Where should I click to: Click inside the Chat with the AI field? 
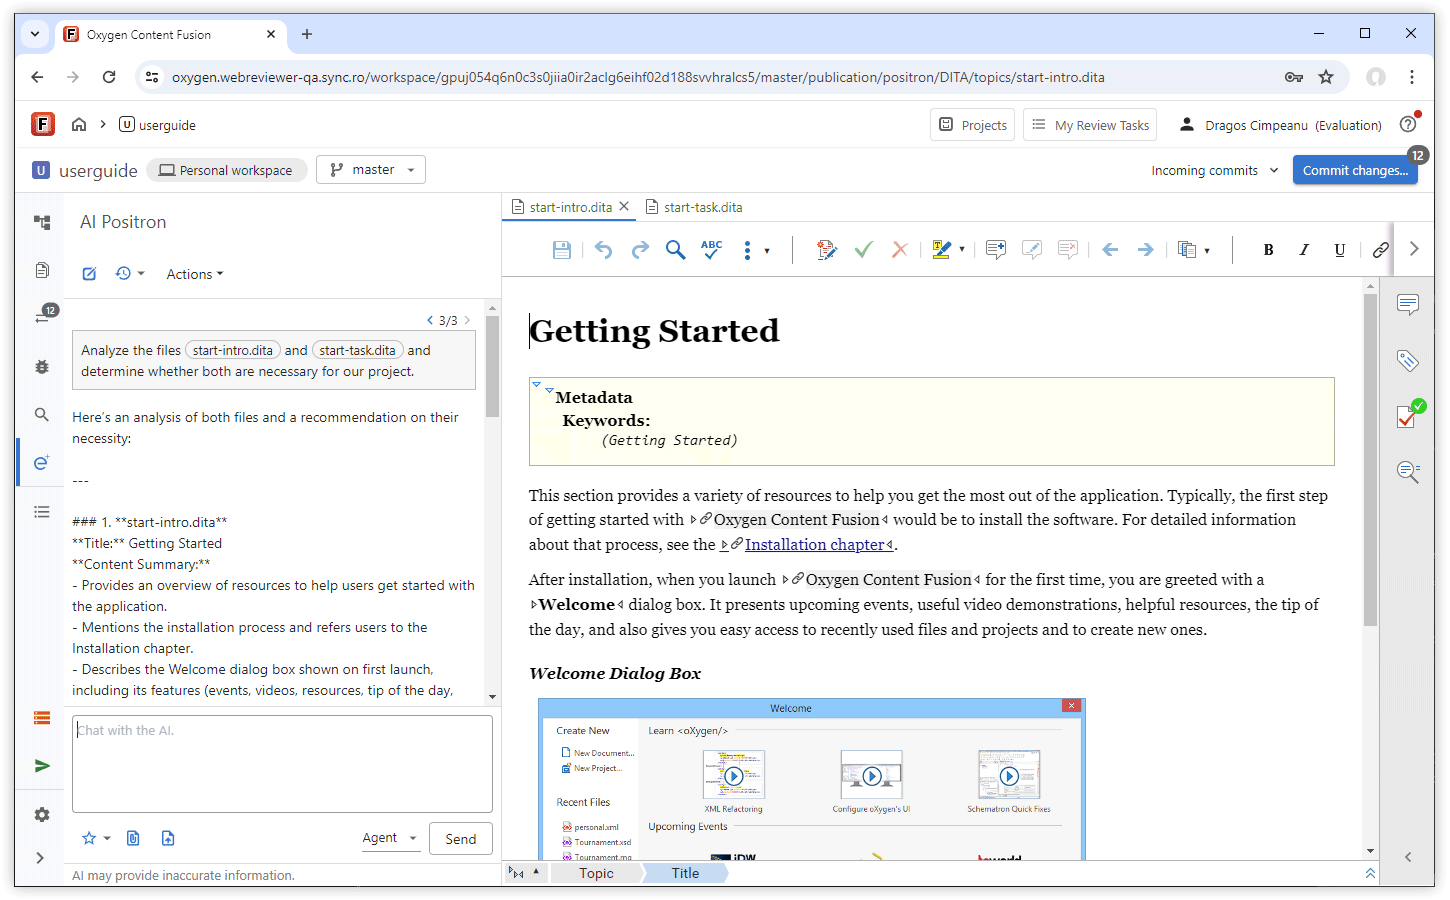pyautogui.click(x=282, y=763)
